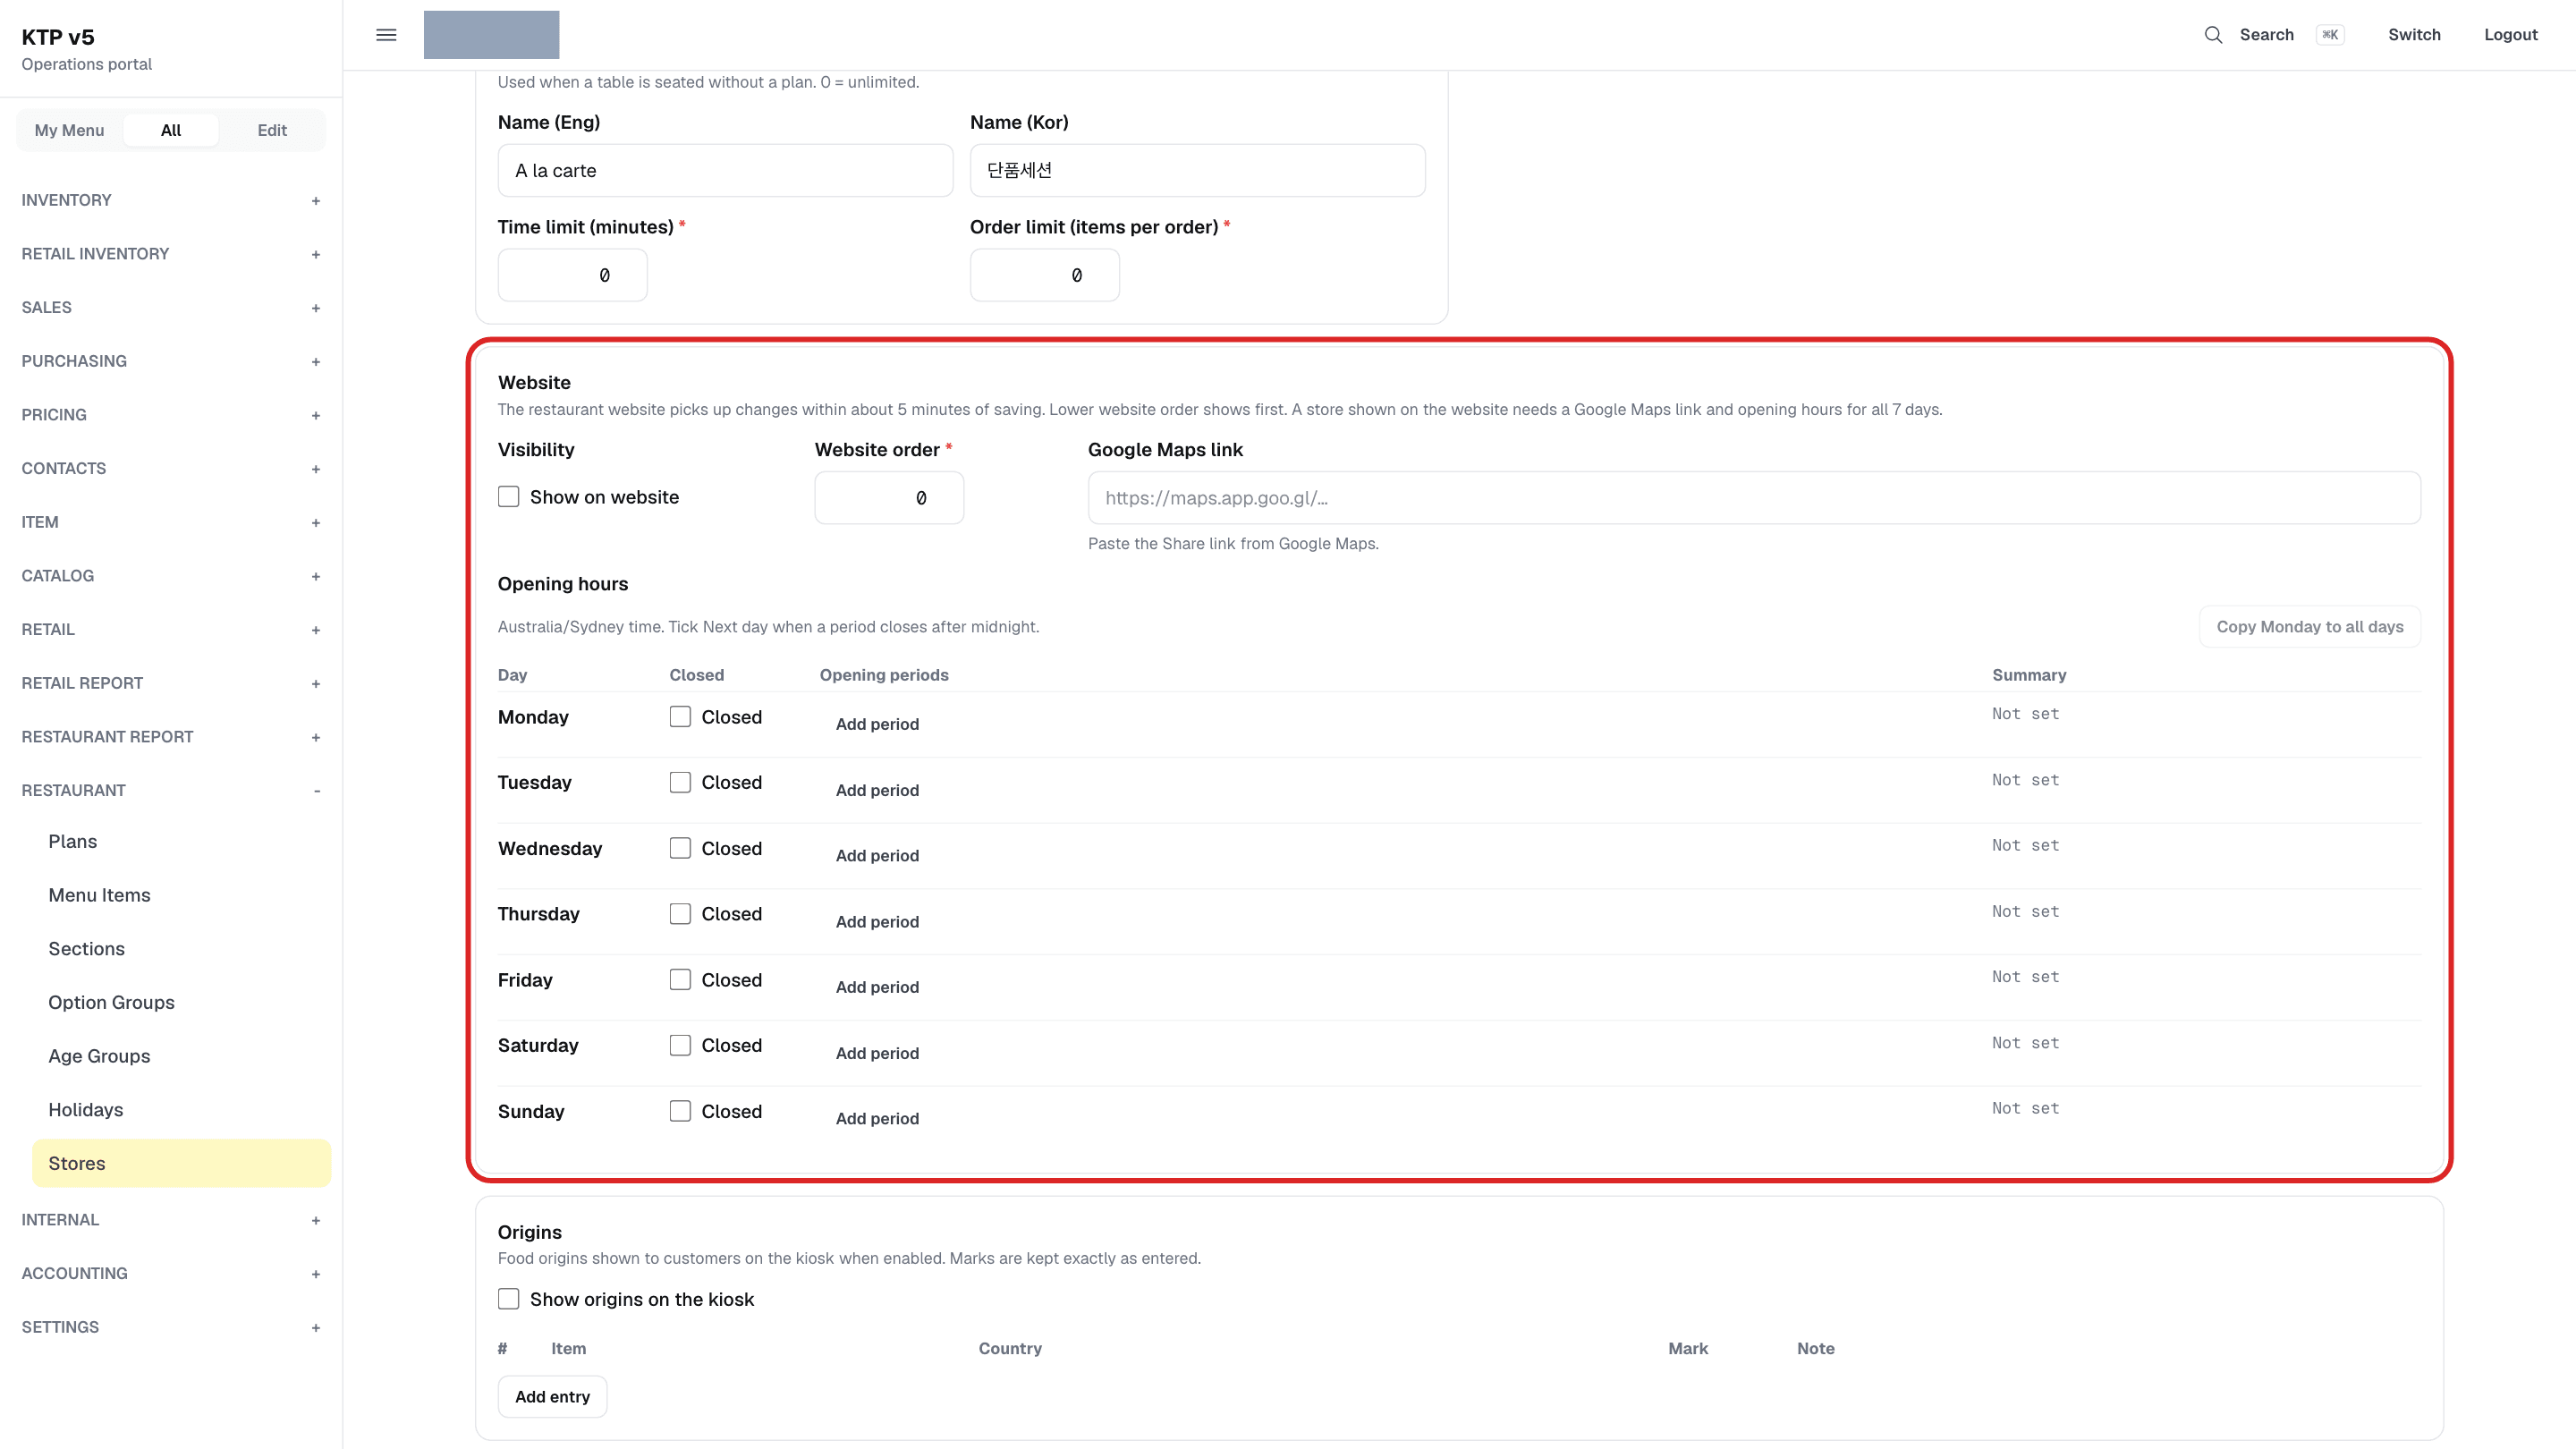This screenshot has height=1449, width=2576.
Task: Select the All tab
Action: pos(171,130)
